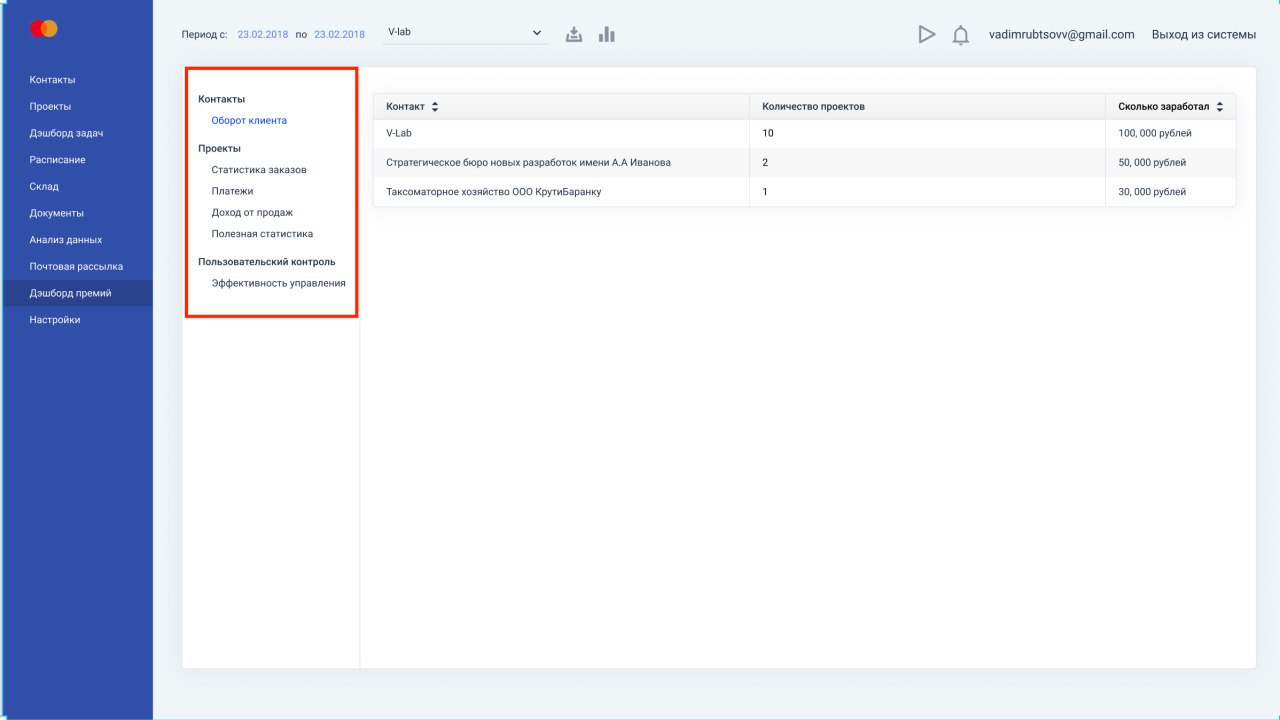Open Почтовая рассылка
1280x720 pixels.
[76, 267]
